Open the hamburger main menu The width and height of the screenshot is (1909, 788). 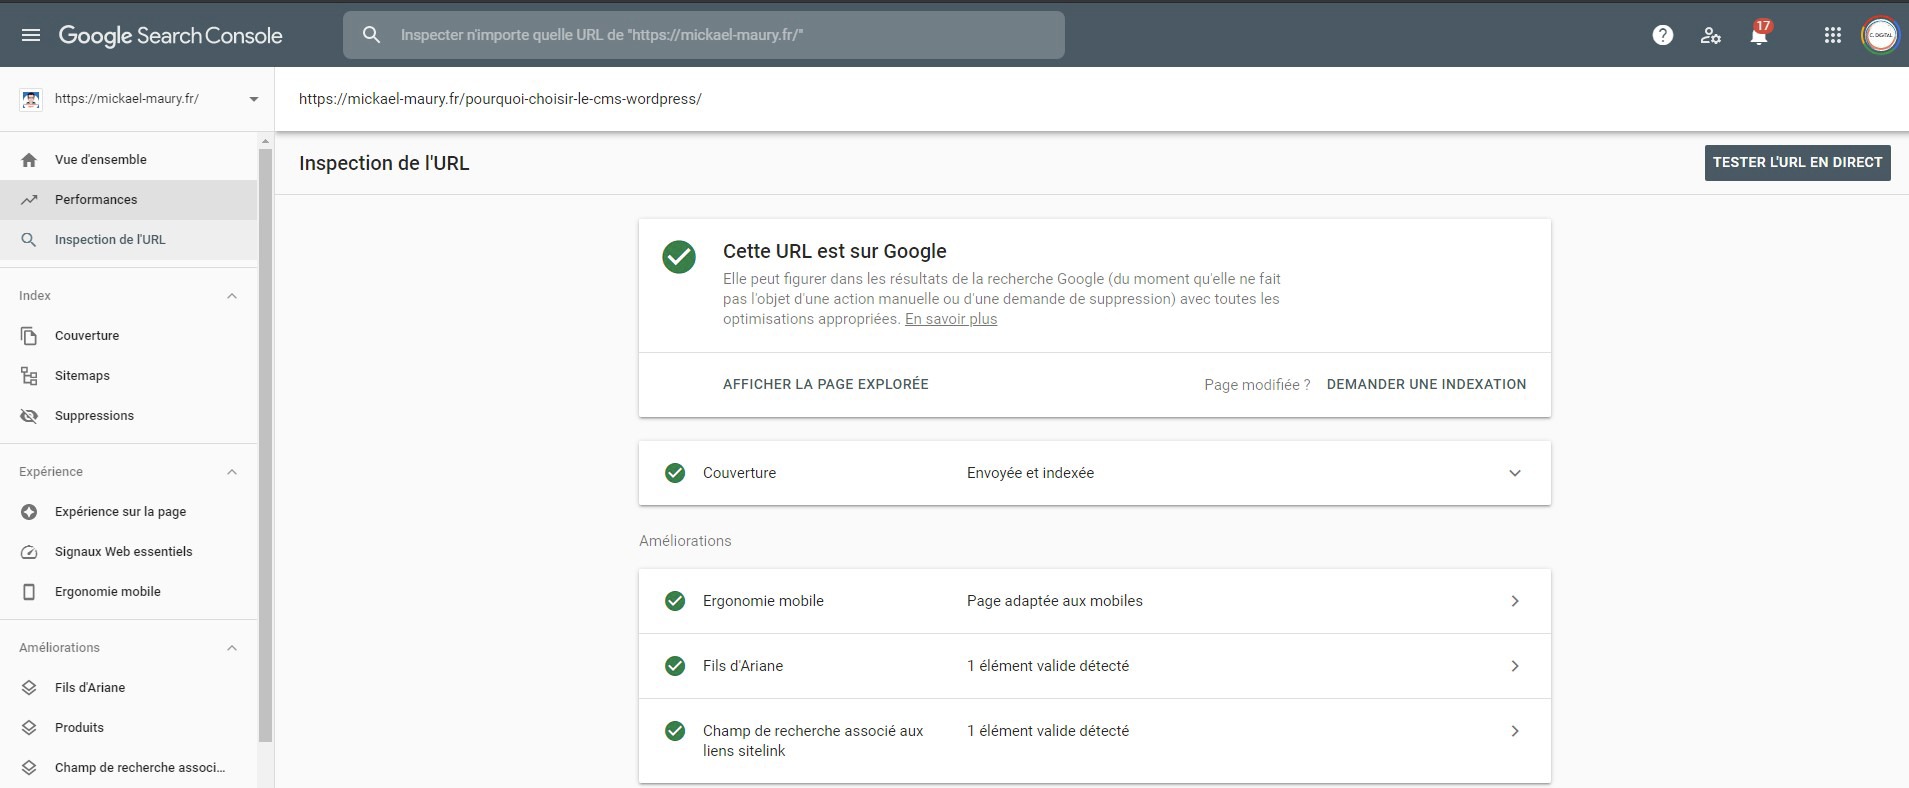(x=31, y=35)
